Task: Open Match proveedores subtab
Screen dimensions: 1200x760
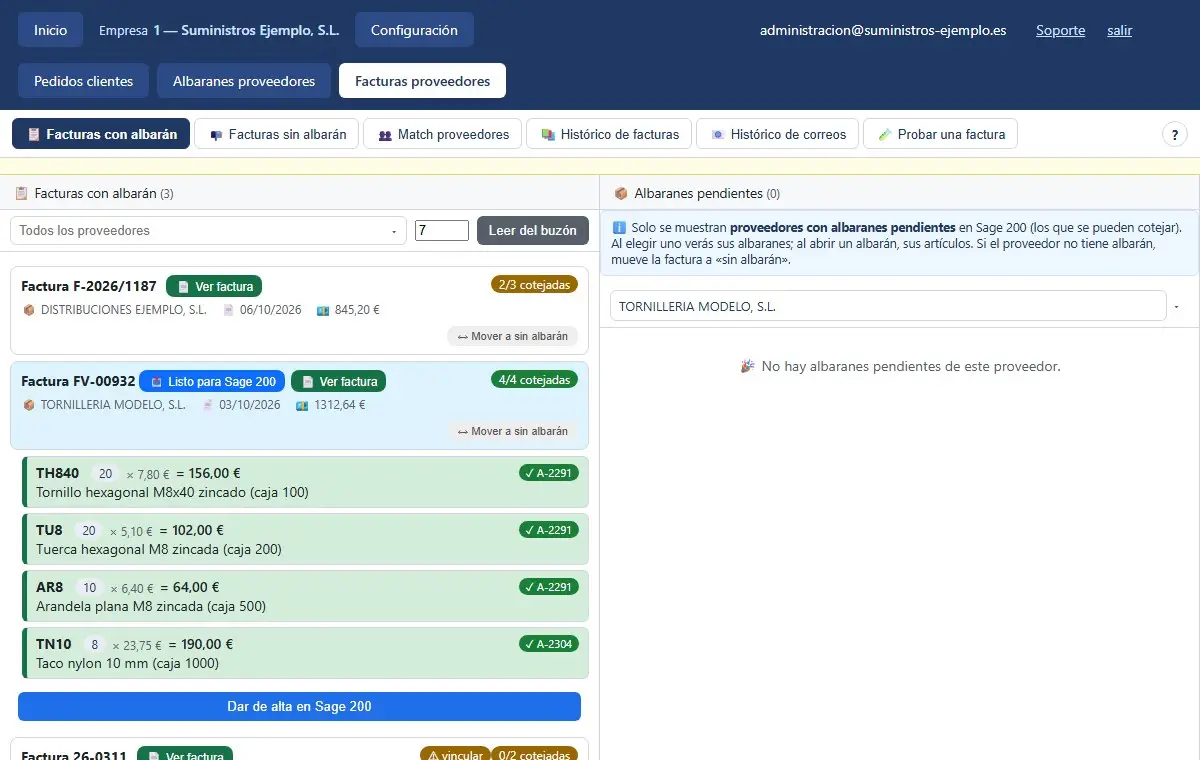Action: [x=443, y=134]
